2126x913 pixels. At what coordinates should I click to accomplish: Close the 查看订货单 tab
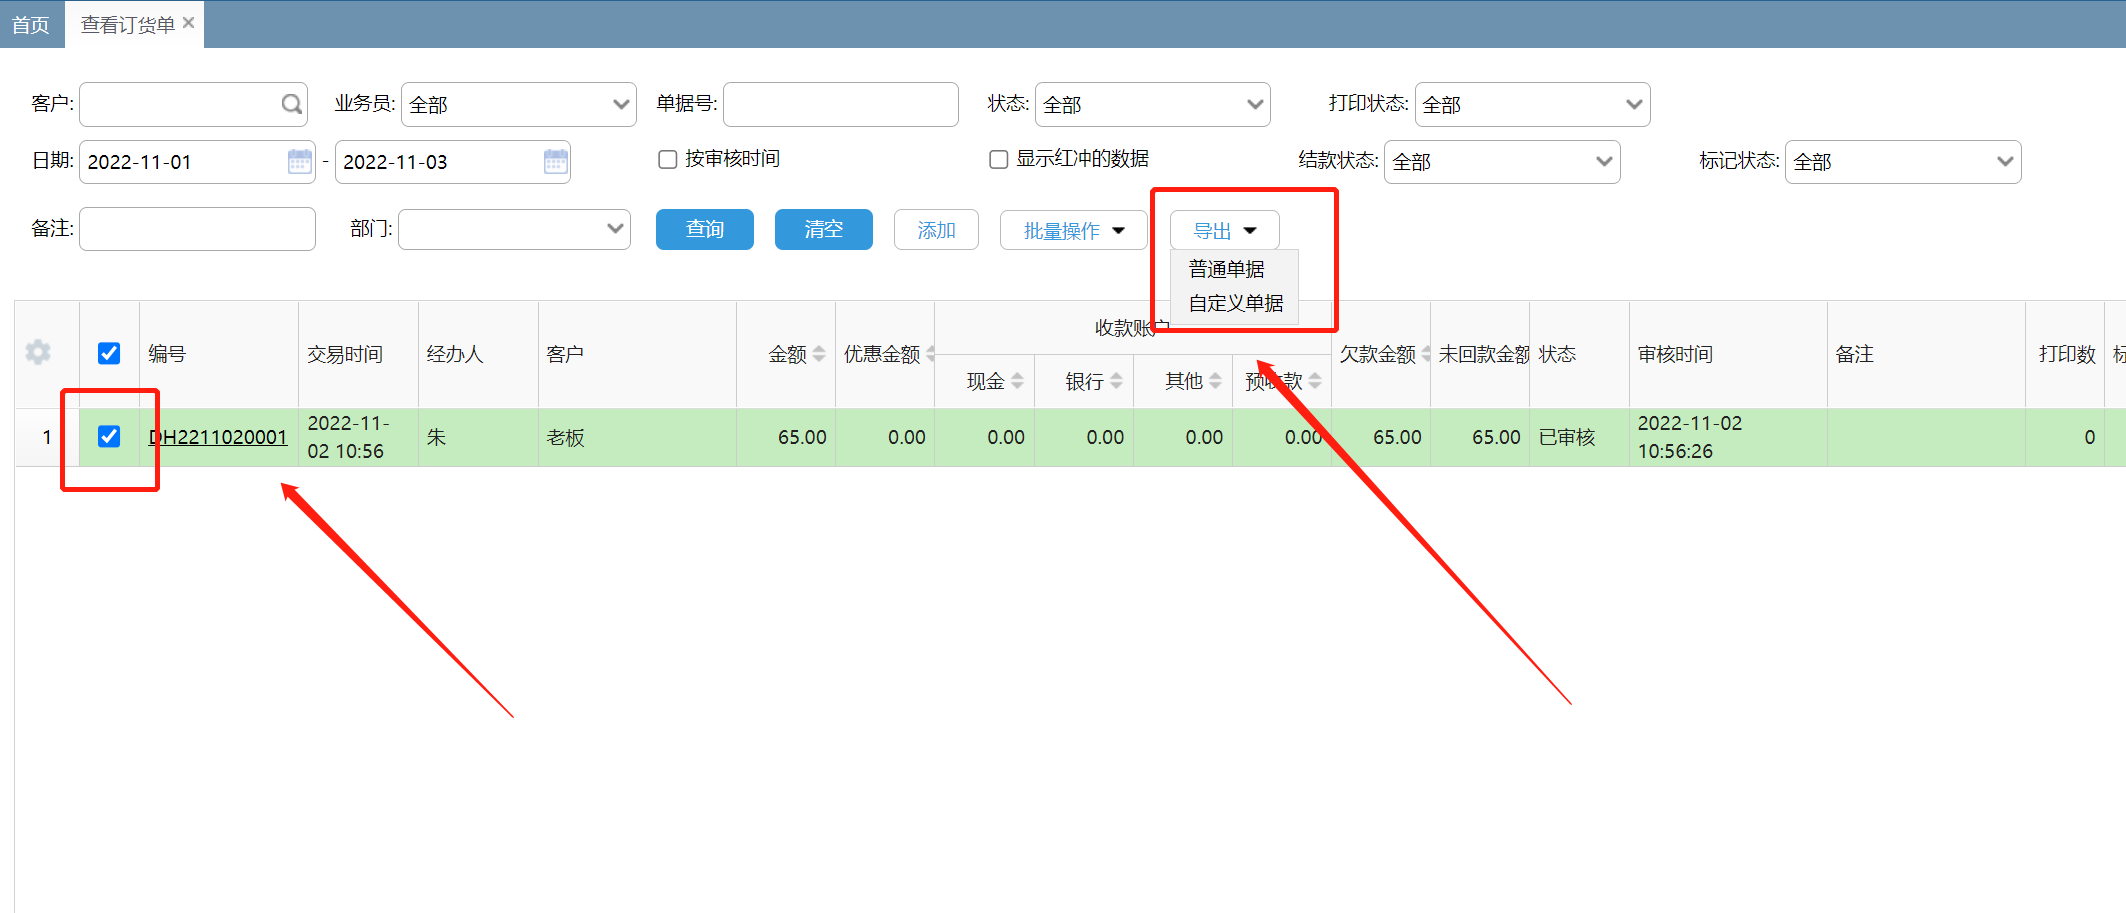click(188, 23)
